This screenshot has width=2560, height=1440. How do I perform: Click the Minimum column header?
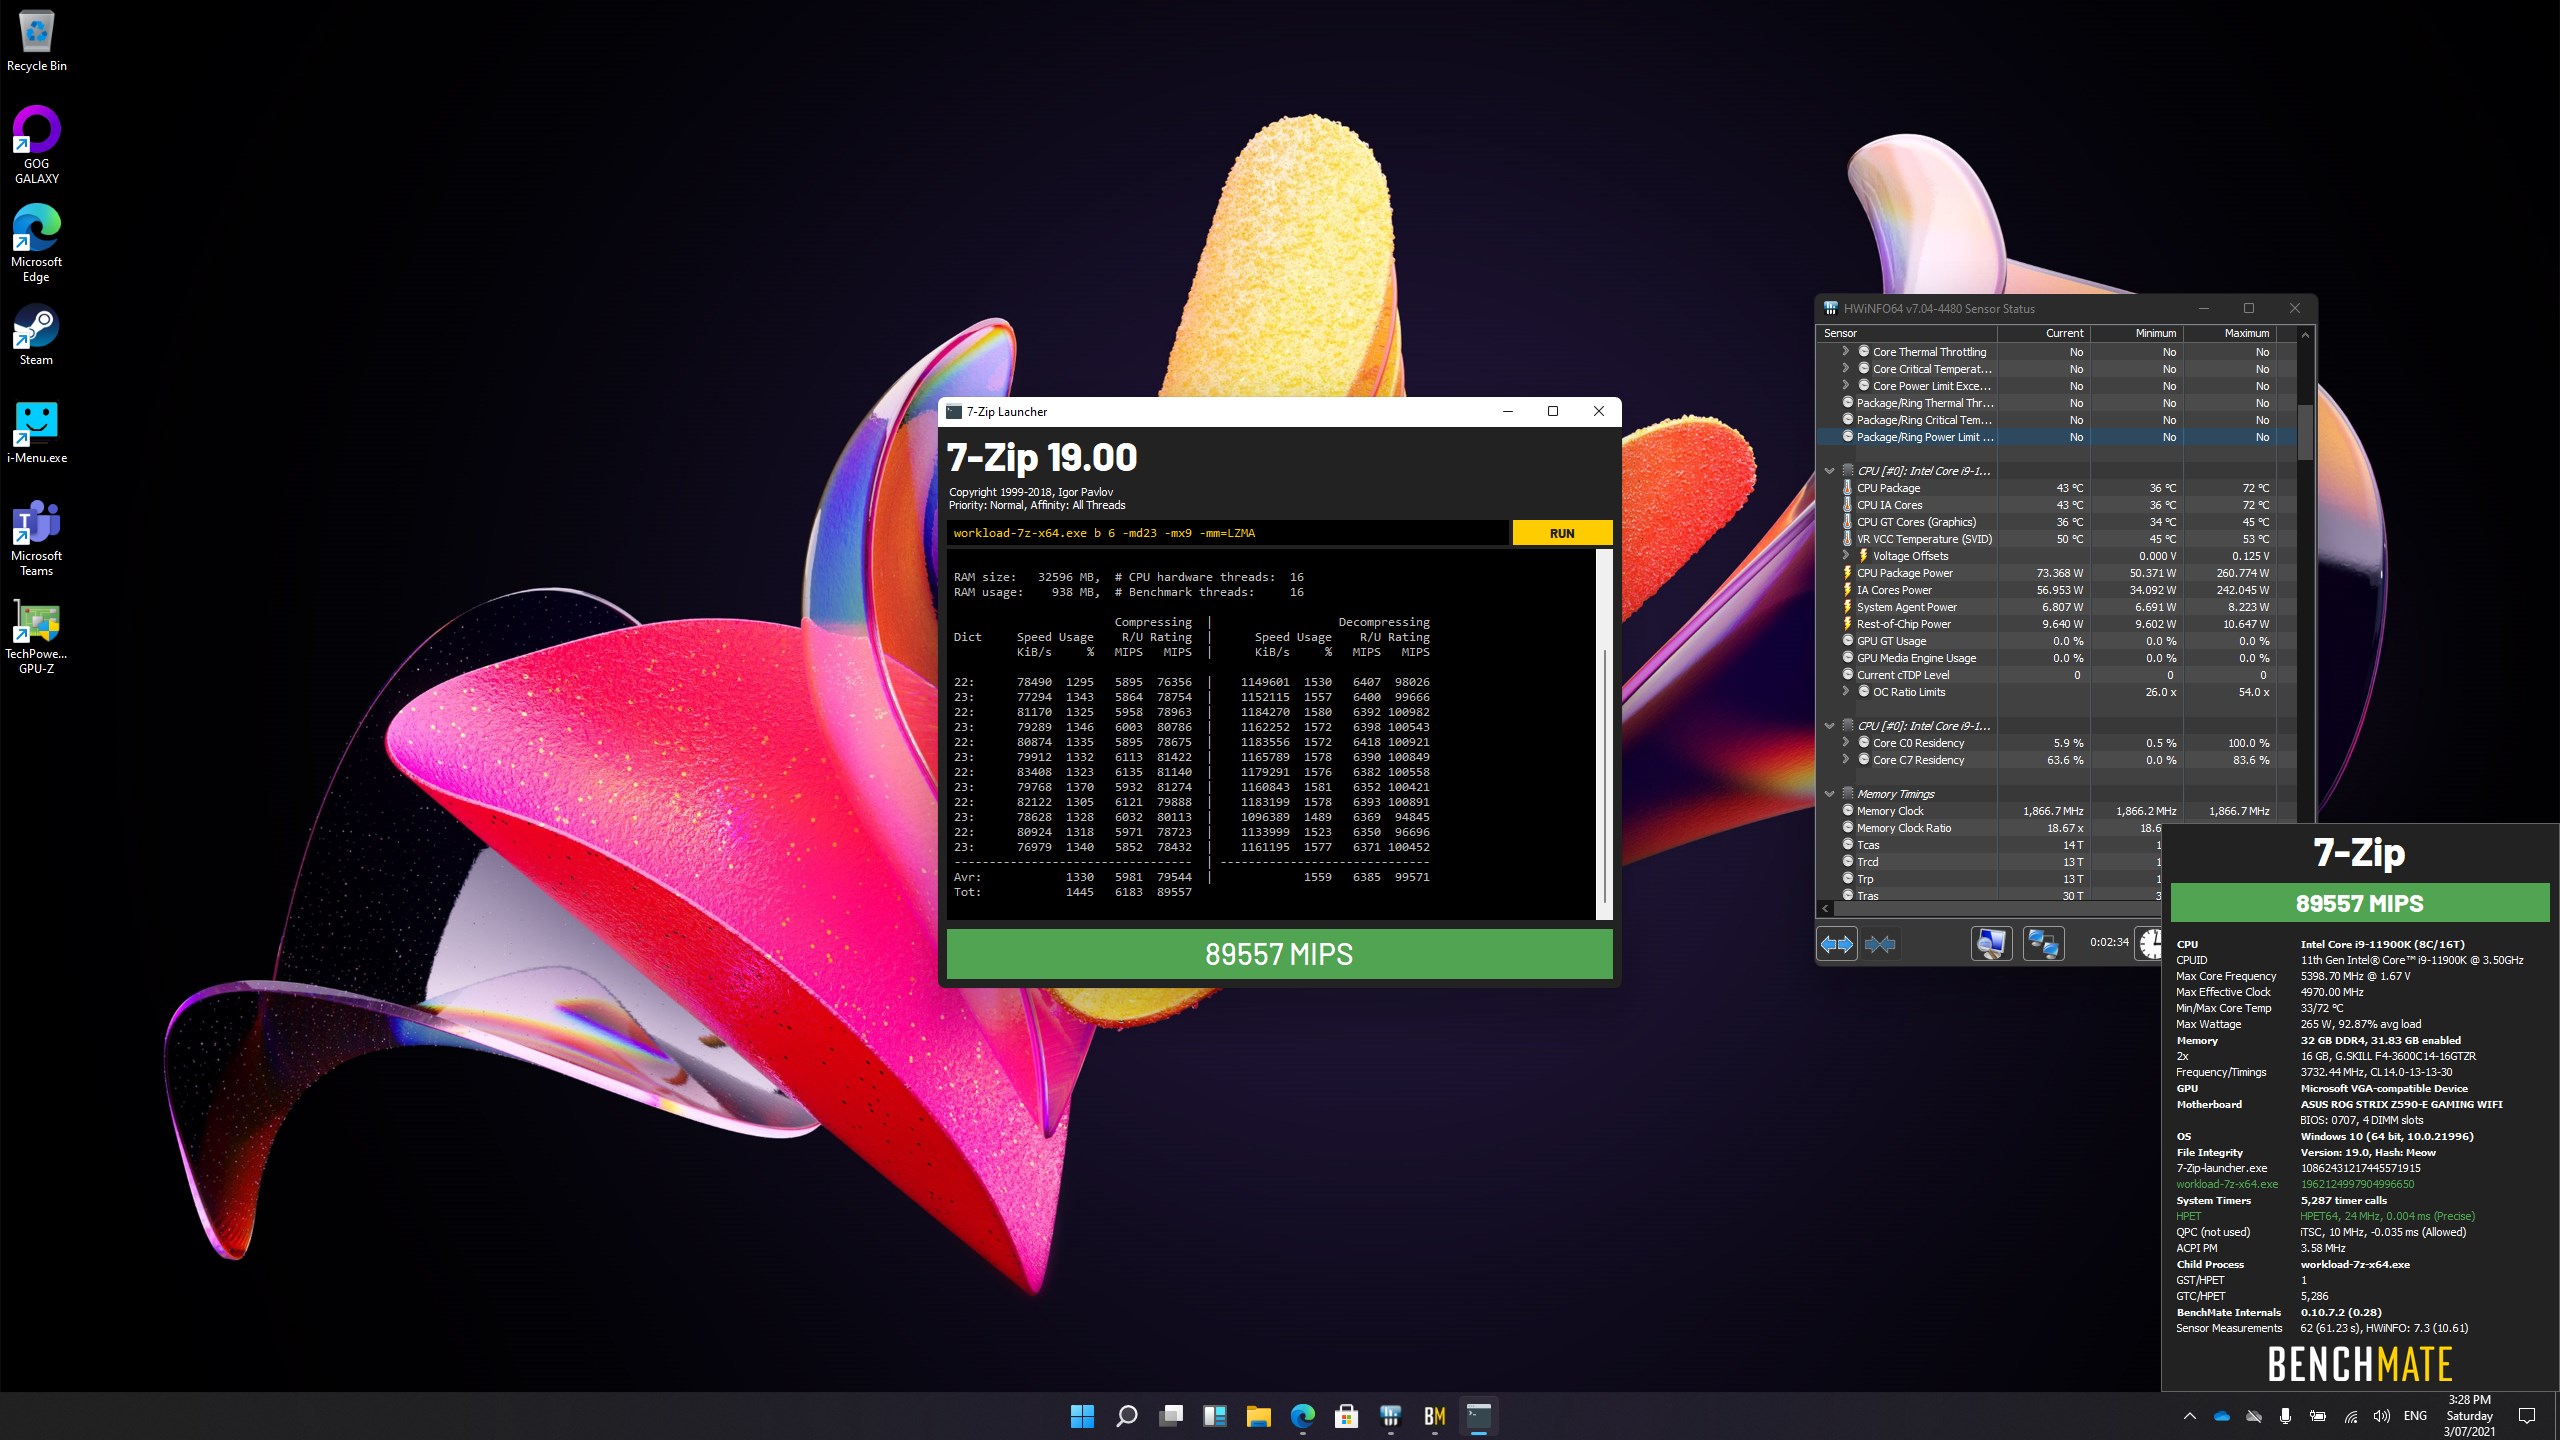point(2136,333)
